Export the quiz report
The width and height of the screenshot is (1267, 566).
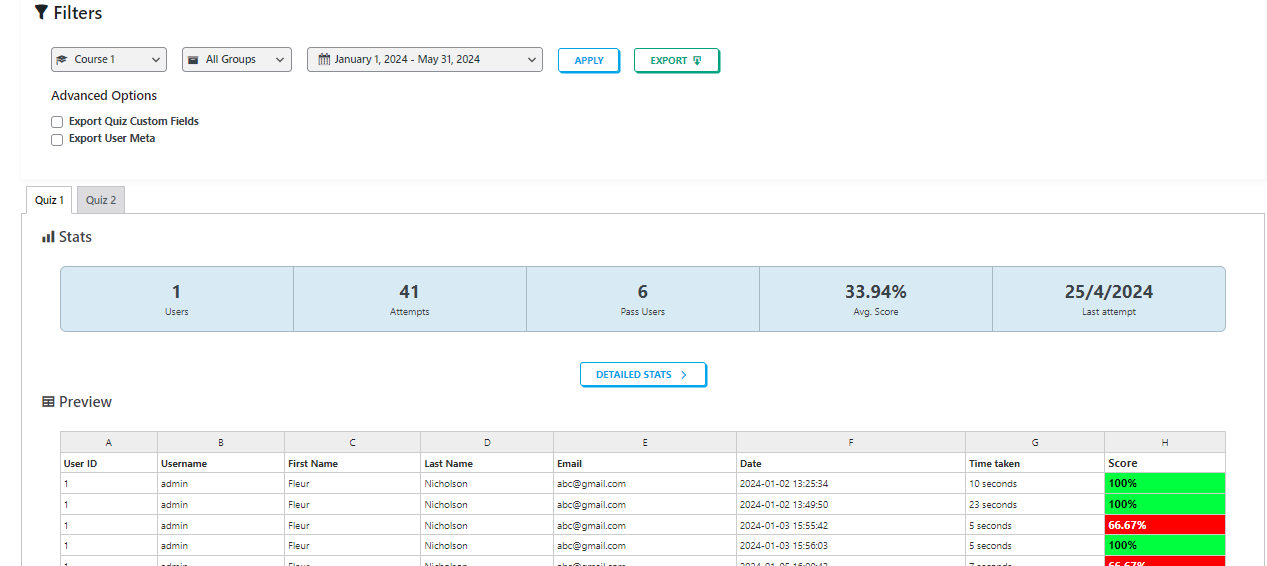click(x=677, y=61)
